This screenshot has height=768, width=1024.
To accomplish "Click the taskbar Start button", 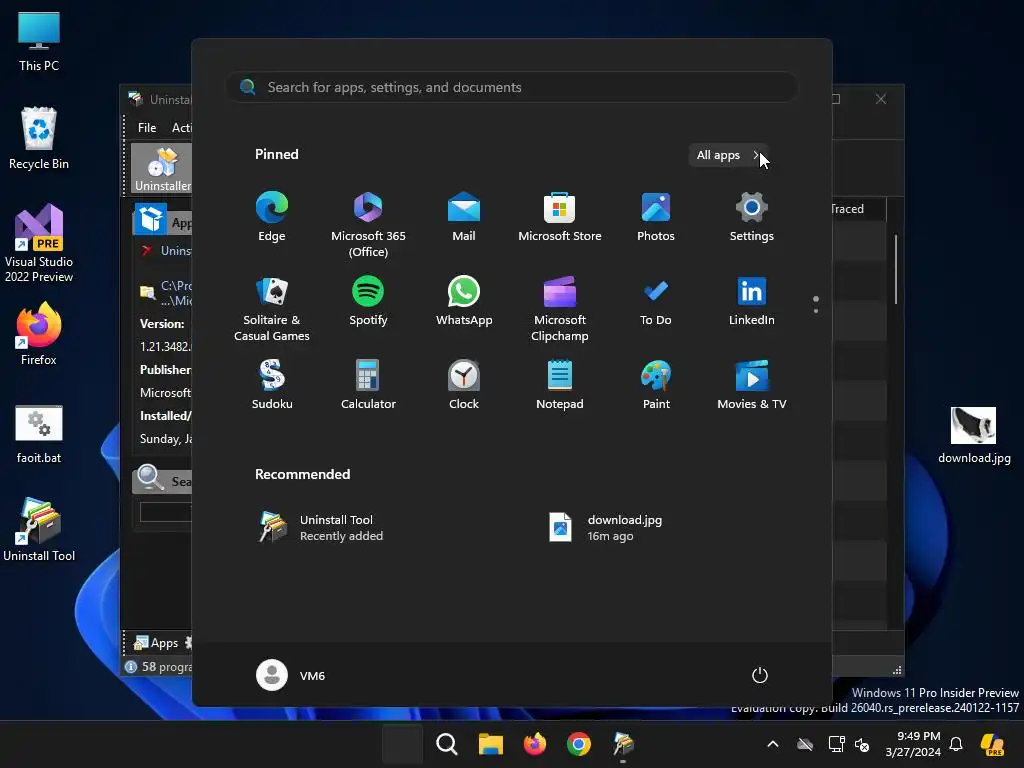I will tap(402, 744).
